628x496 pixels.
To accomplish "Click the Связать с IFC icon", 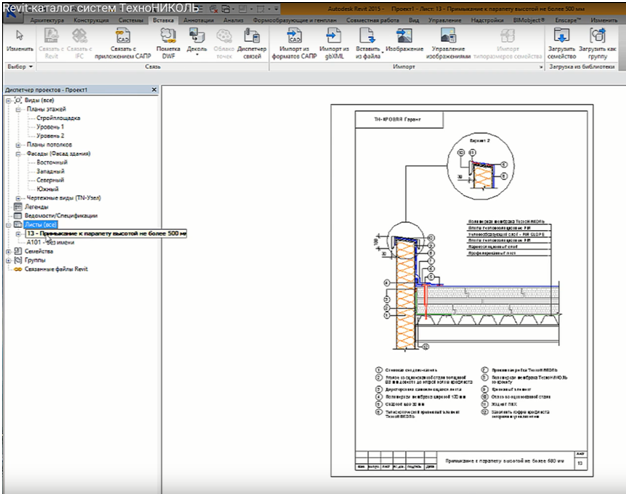I will coord(79,36).
